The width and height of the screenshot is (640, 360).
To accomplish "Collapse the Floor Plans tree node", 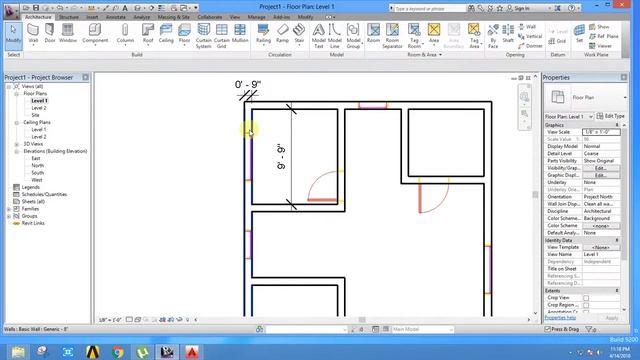I will pyautogui.click(x=17, y=94).
